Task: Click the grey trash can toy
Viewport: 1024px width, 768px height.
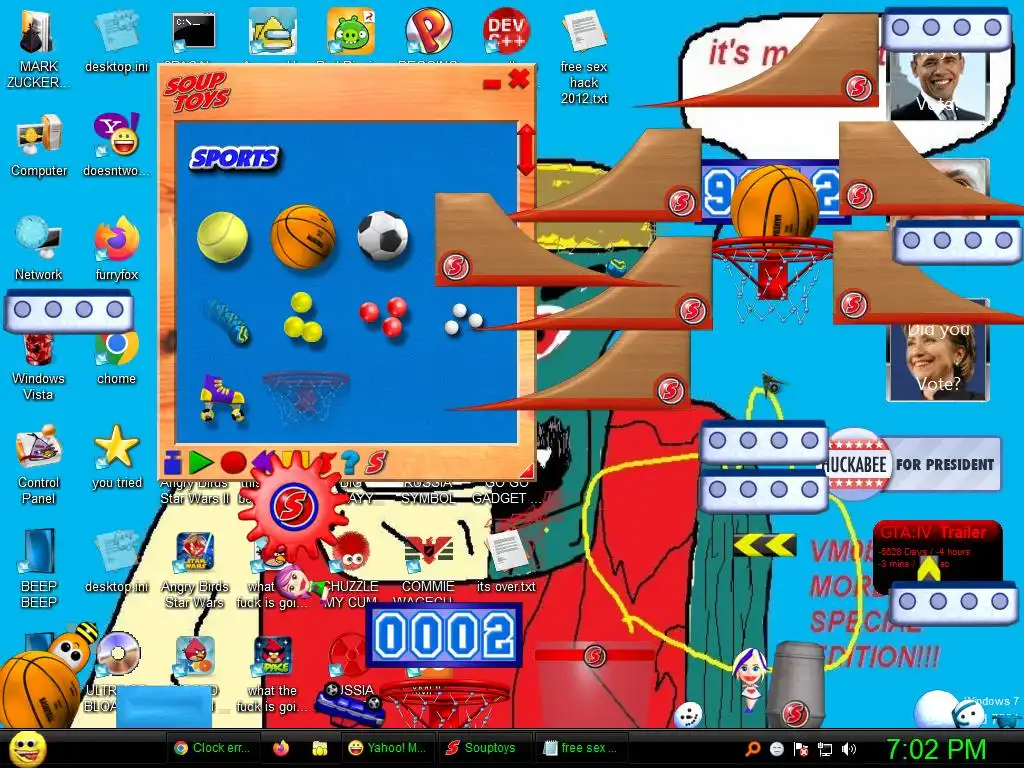Action: pos(795,684)
